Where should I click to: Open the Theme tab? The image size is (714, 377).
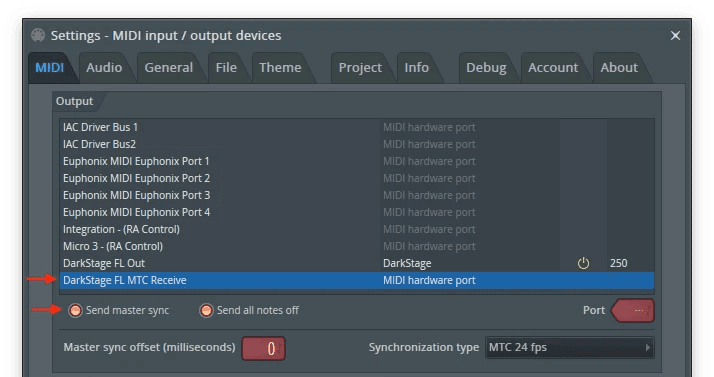(280, 68)
